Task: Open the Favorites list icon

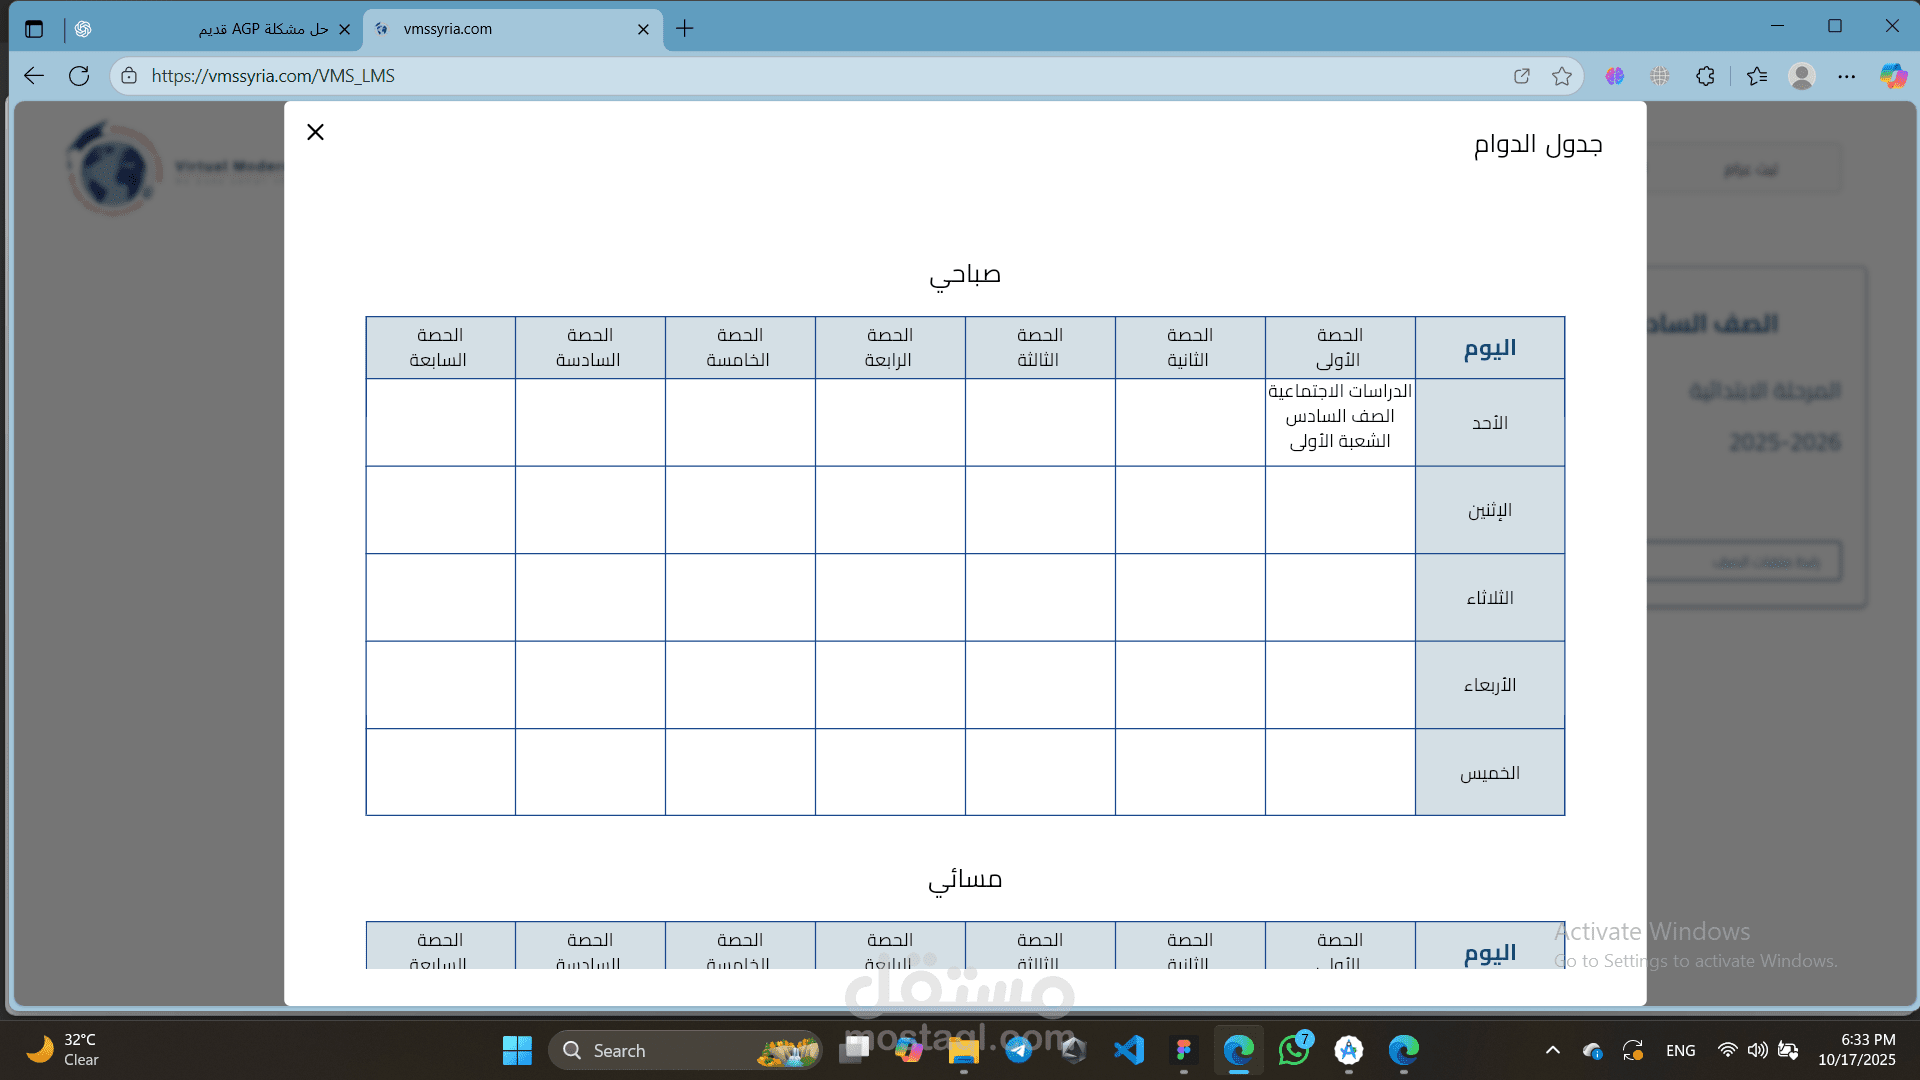Action: [1757, 76]
